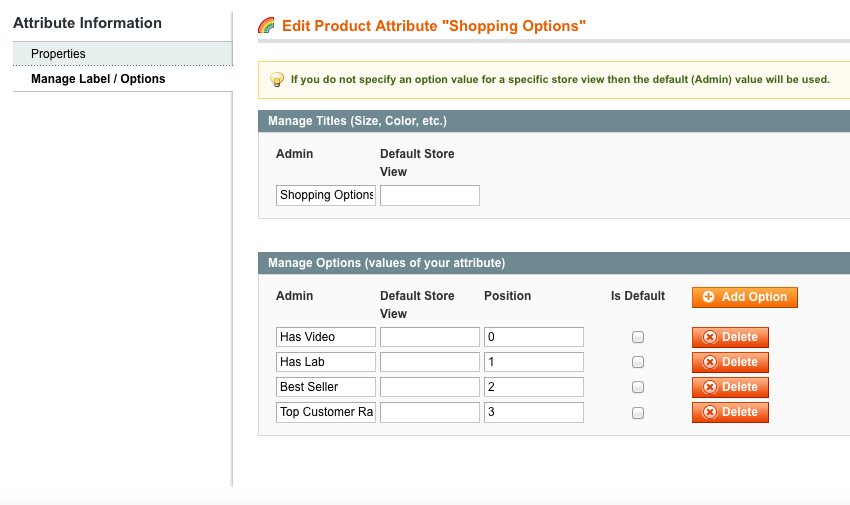The width and height of the screenshot is (850, 505).
Task: Toggle the Is Default checkbox for Has Lab
Action: coord(638,362)
